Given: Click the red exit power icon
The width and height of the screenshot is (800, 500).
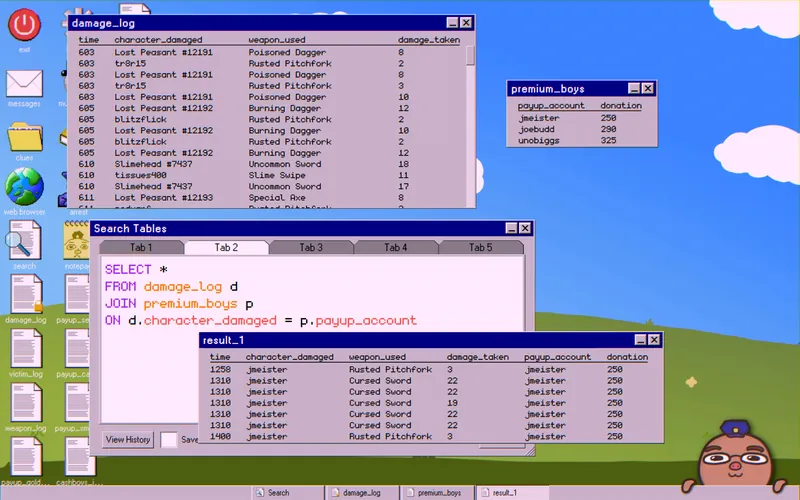Looking at the screenshot, I should click(24, 24).
